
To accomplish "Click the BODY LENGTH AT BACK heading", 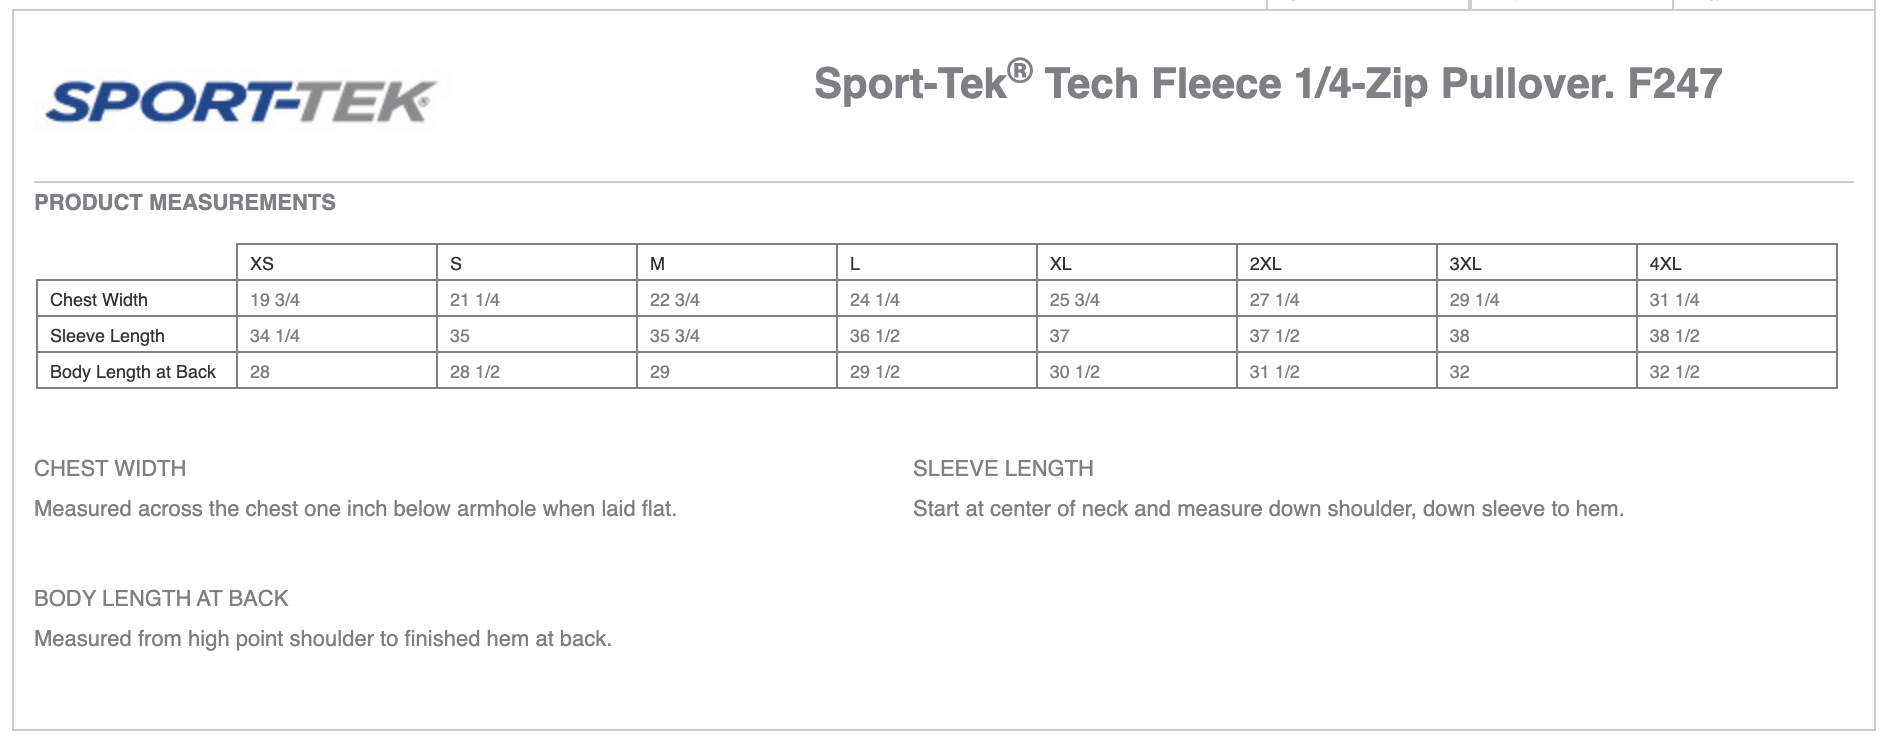I will pyautogui.click(x=161, y=598).
